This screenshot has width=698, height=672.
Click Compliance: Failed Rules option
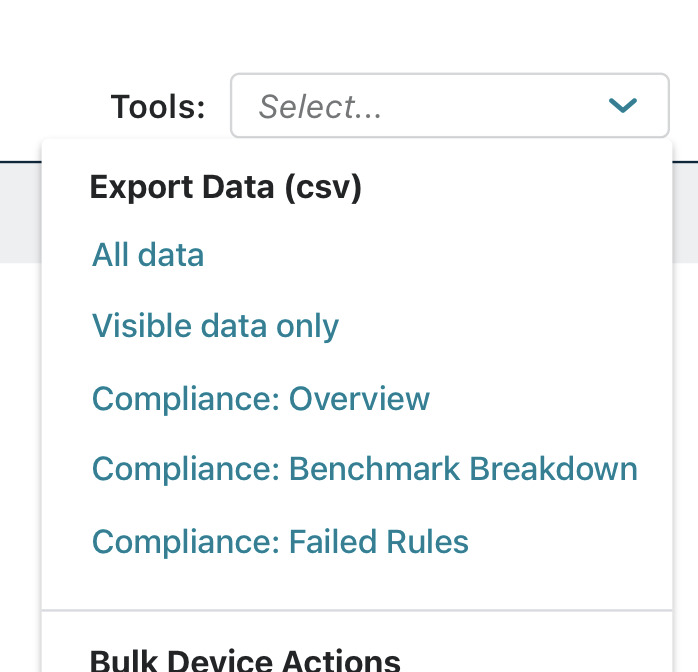pos(280,542)
